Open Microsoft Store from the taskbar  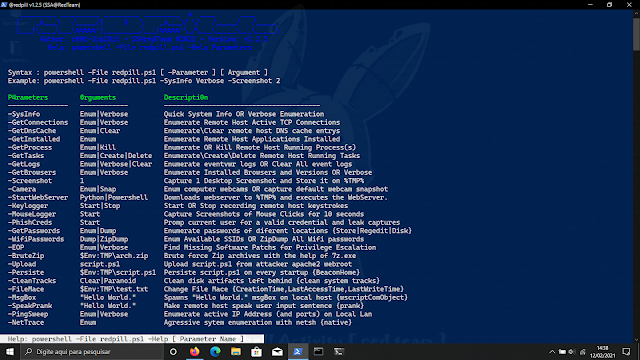256,351
